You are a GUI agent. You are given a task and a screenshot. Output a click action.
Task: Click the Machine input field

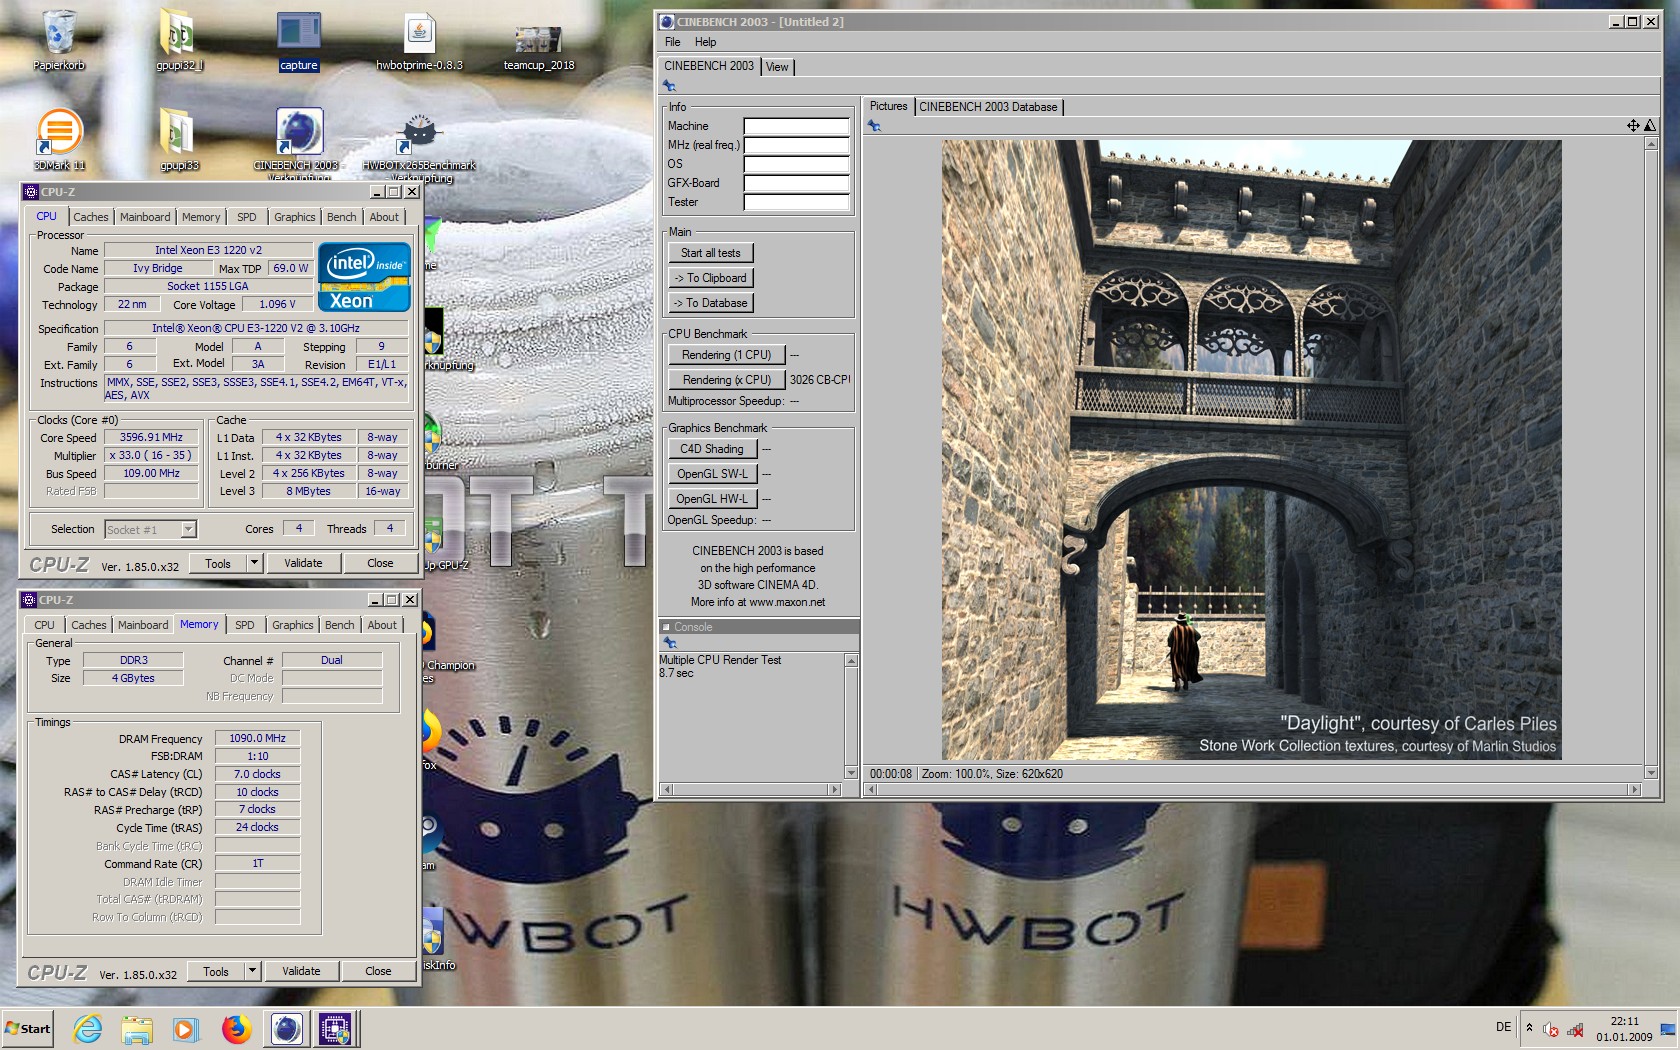(796, 126)
